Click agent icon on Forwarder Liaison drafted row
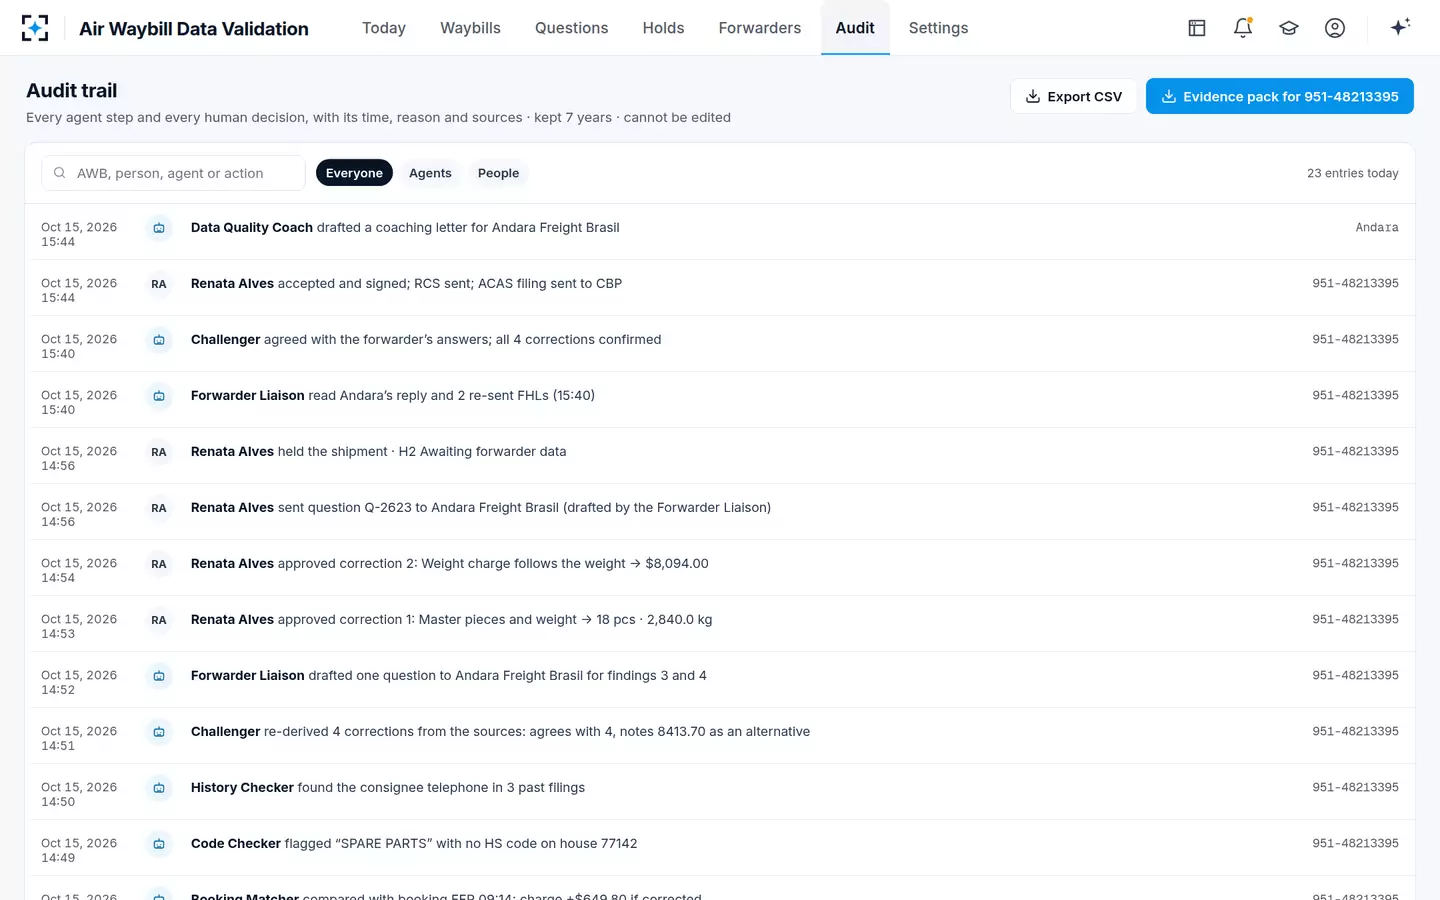This screenshot has width=1440, height=900. 159,676
